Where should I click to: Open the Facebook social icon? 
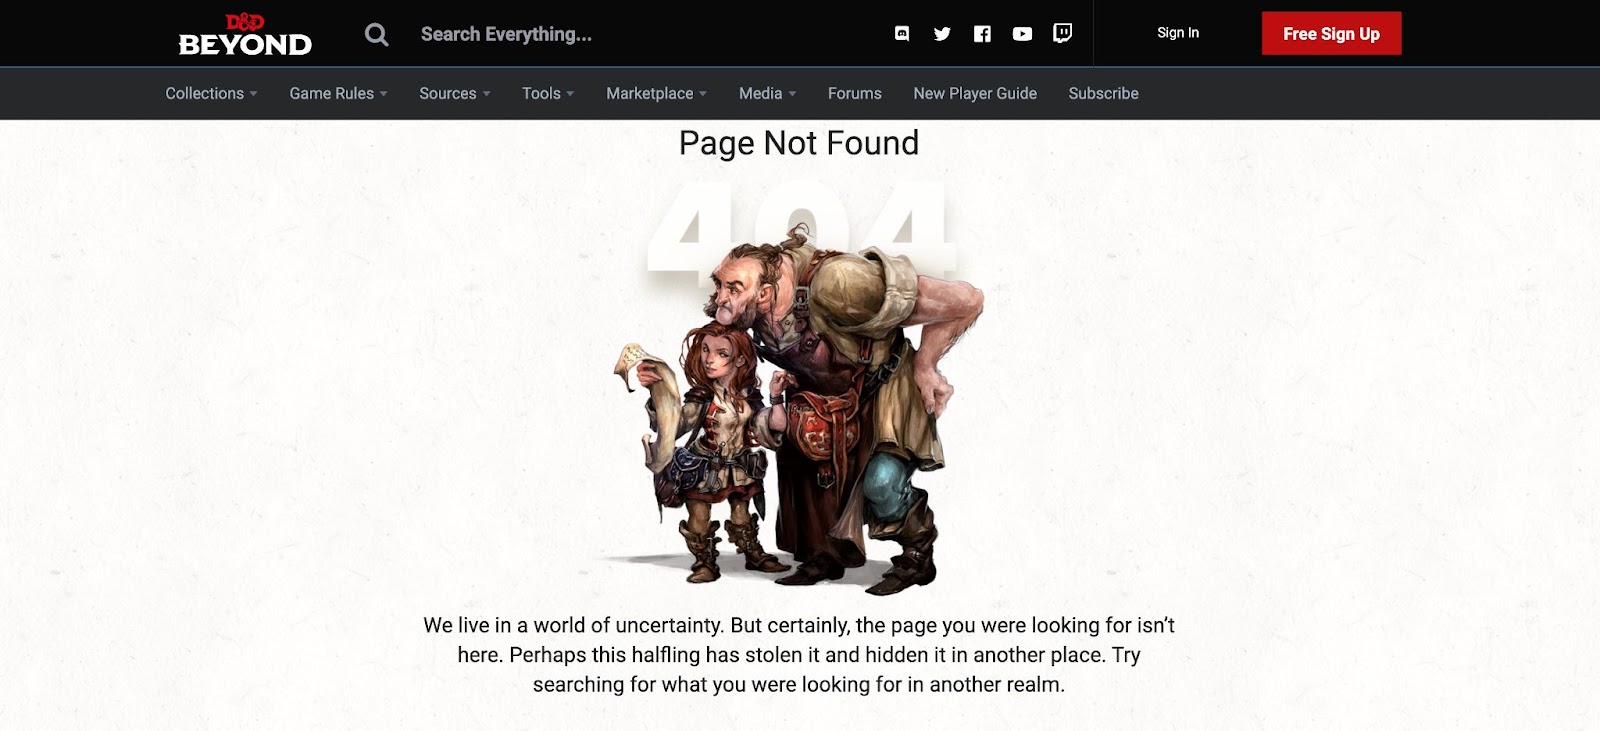tap(982, 34)
